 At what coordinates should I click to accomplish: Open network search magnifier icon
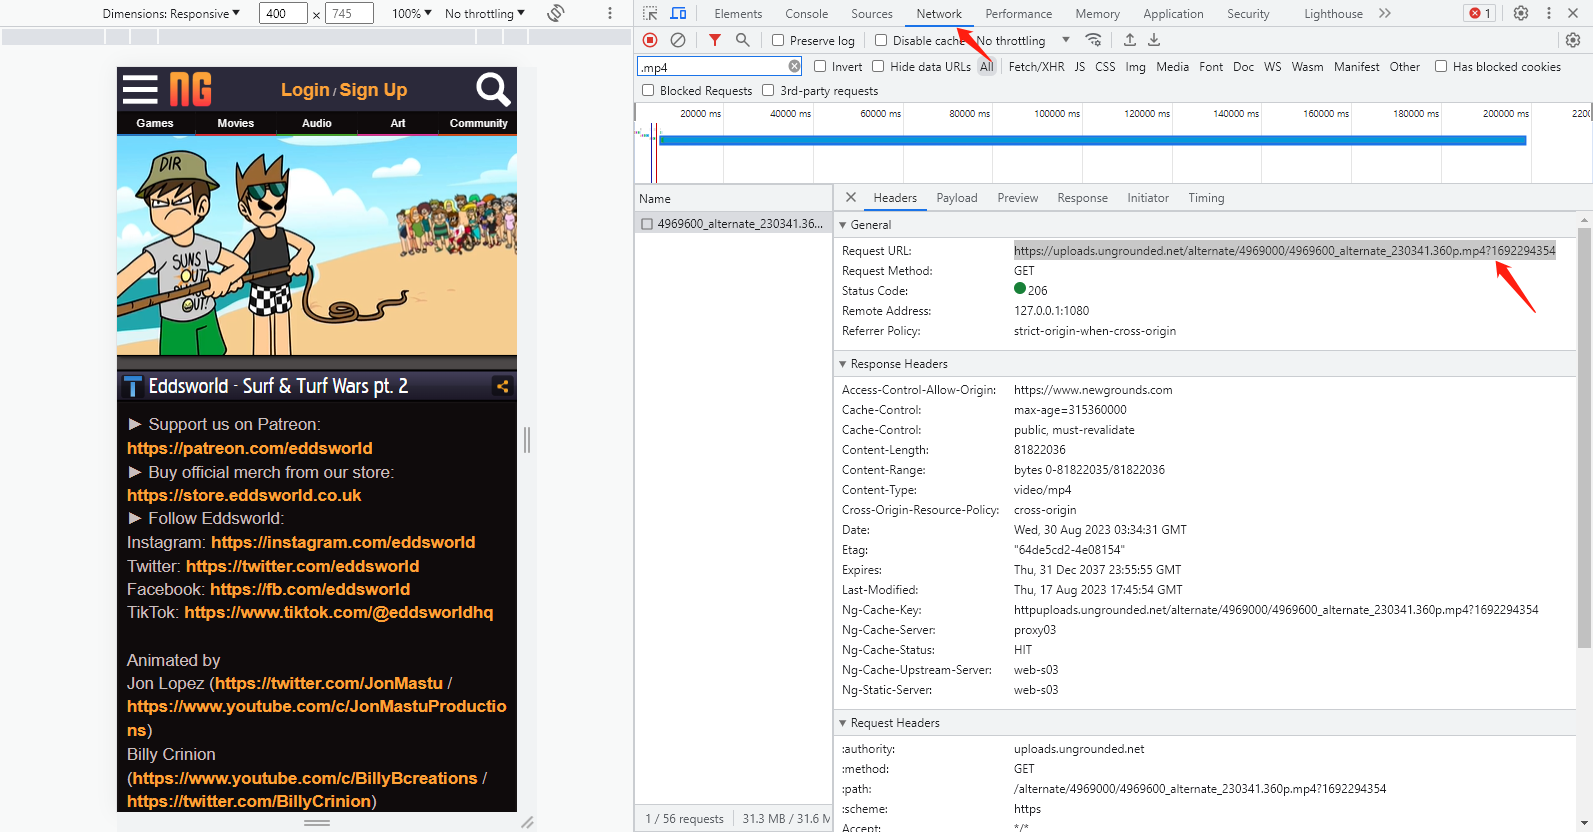click(x=742, y=40)
